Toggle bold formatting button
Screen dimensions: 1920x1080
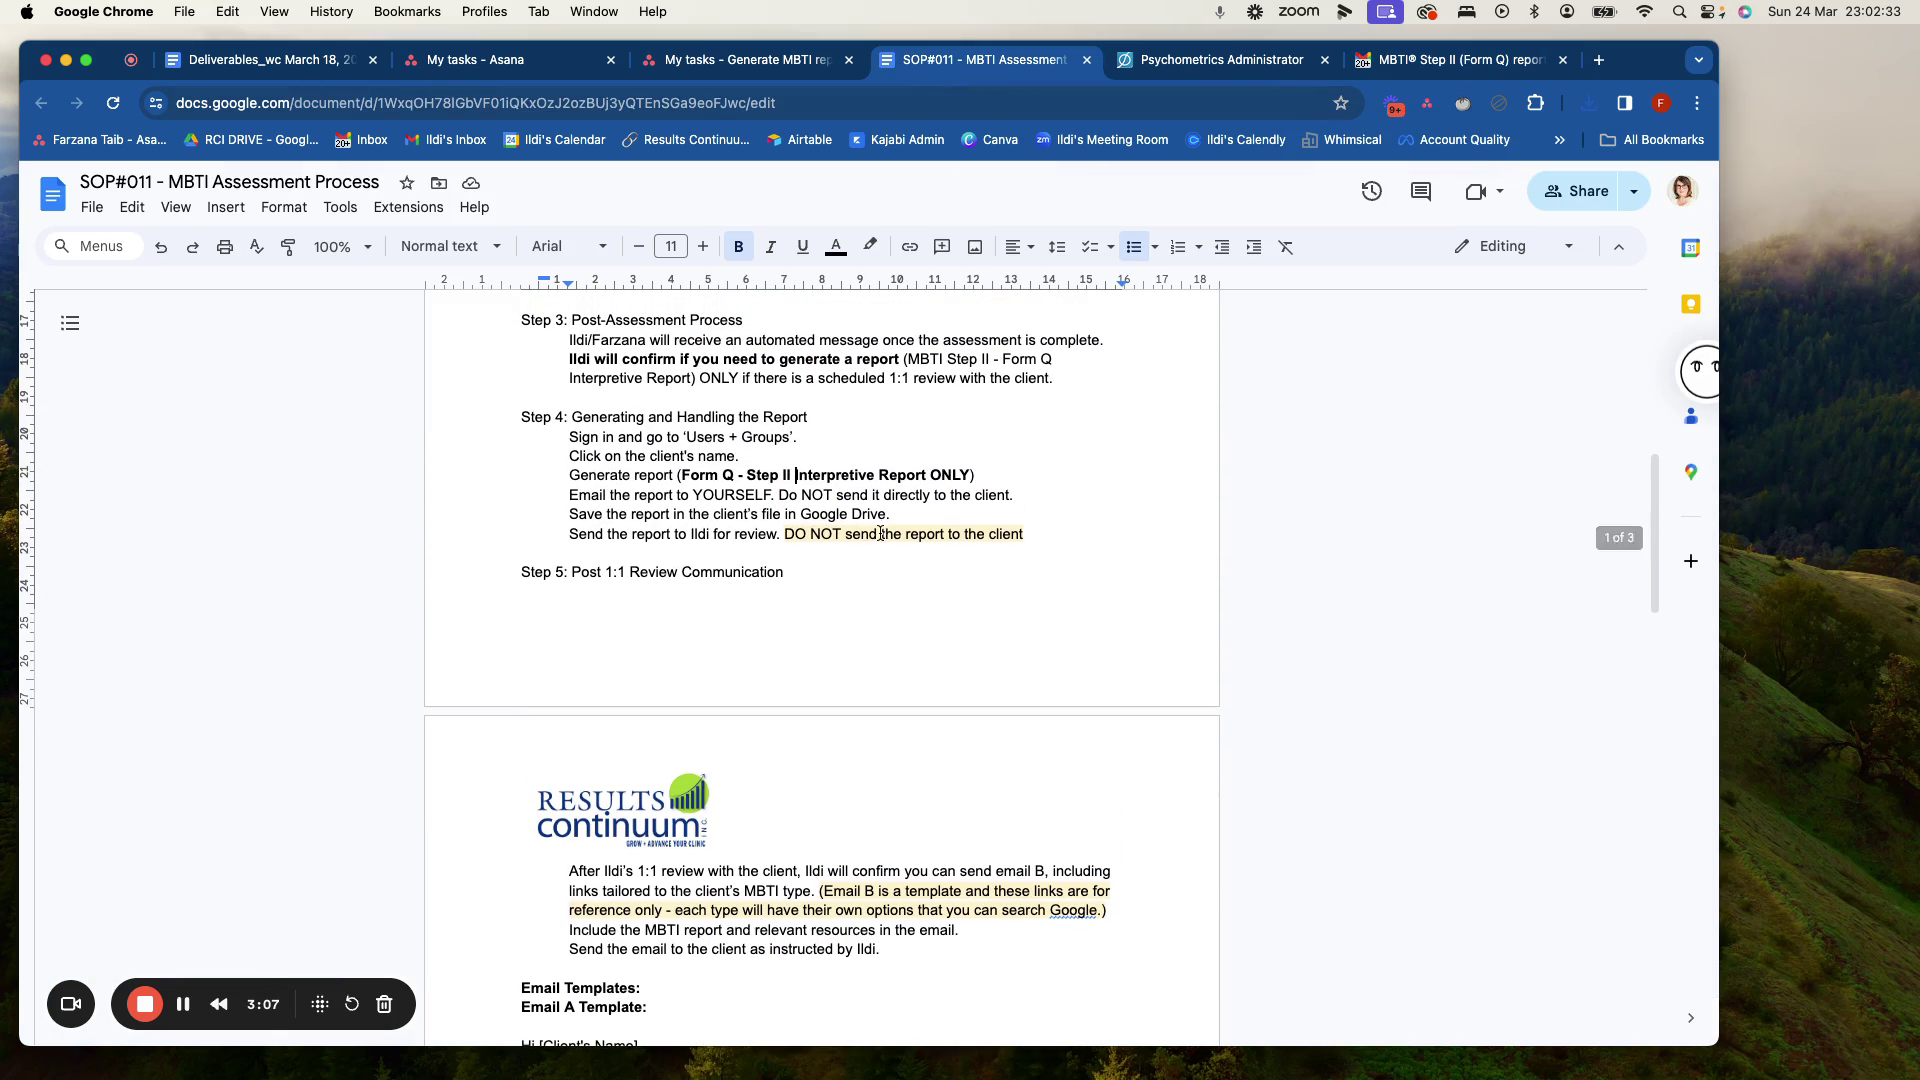point(739,247)
